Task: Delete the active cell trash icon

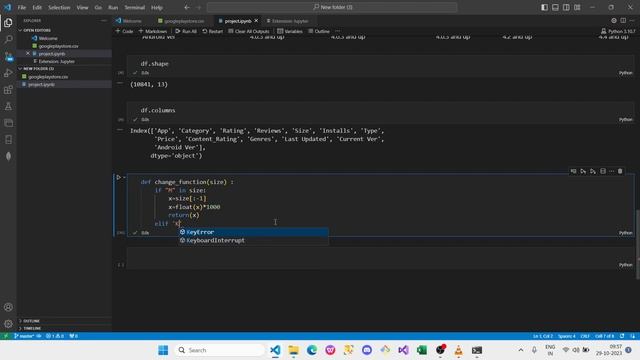Action: pos(620,171)
